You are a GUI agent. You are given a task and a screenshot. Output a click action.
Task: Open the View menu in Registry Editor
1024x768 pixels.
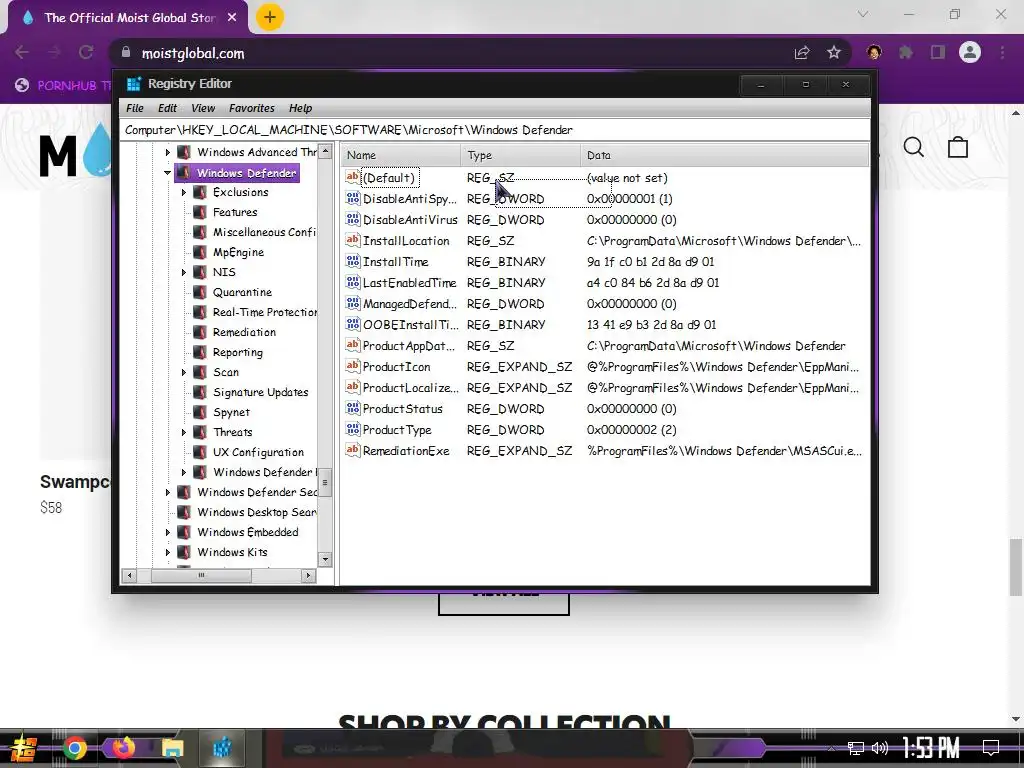click(x=203, y=108)
